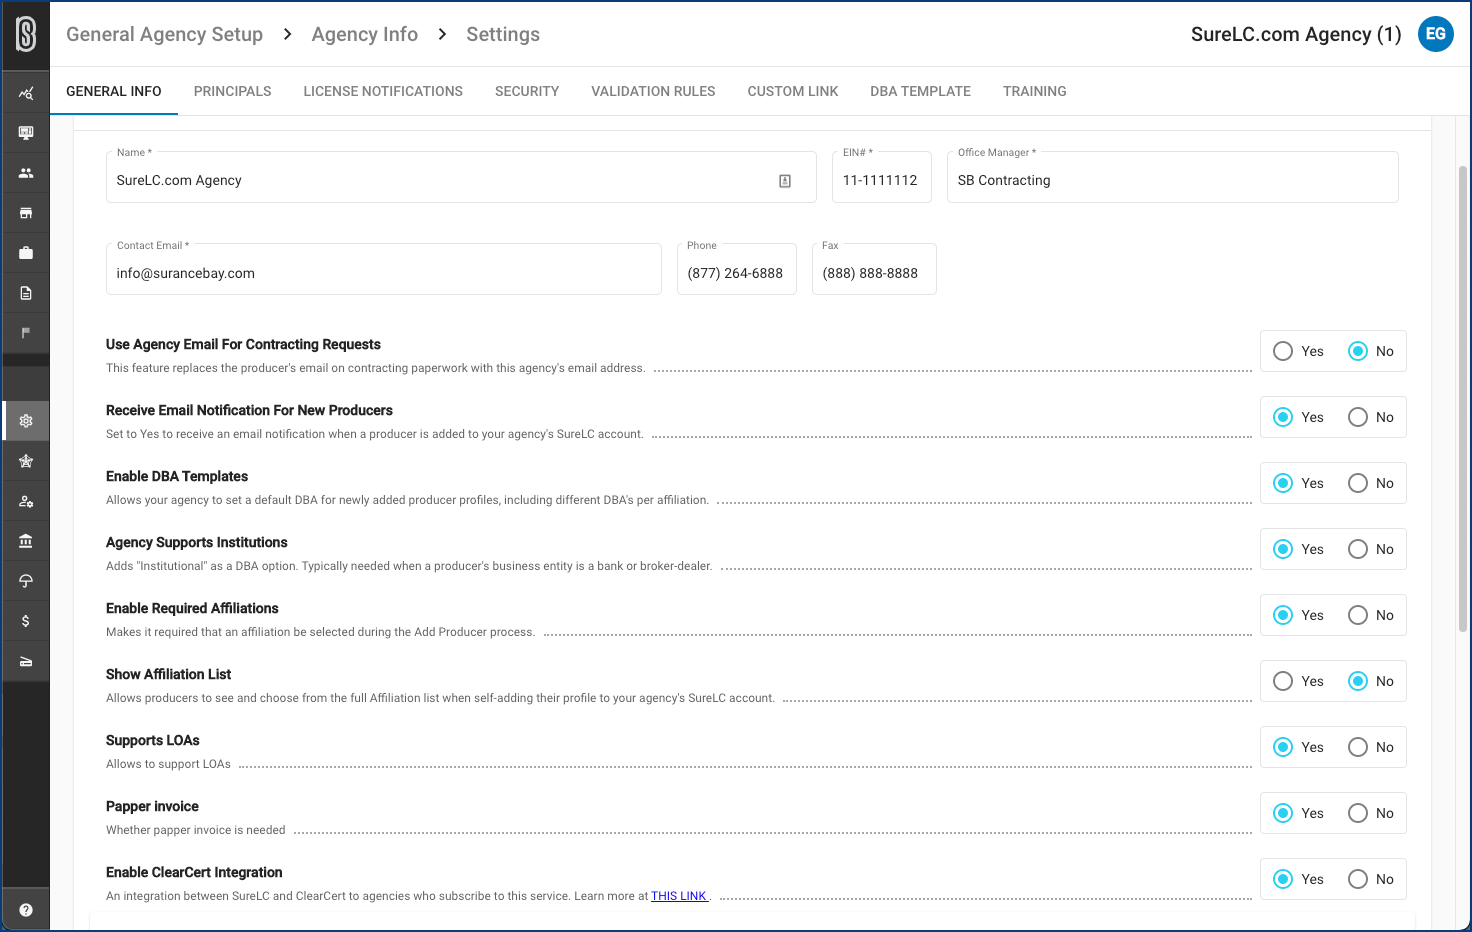1472x932 pixels.
Task: Open the bank institution sidebar icon
Action: coord(26,541)
